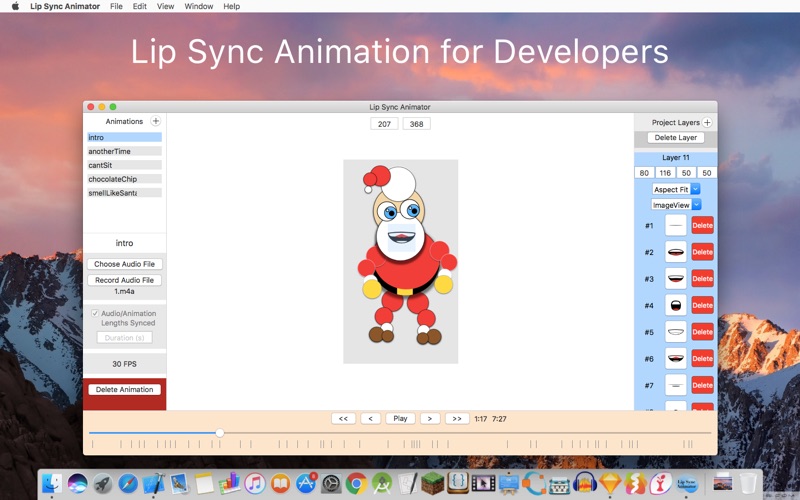Open the Aspect Fit dropdown
The width and height of the screenshot is (800, 500).
click(676, 189)
